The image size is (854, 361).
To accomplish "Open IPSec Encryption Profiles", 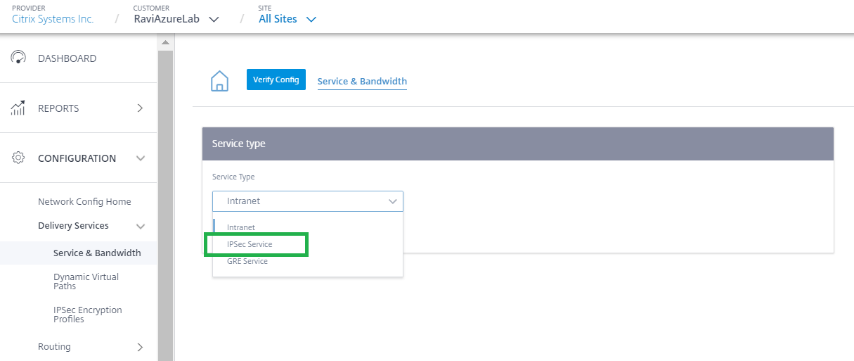I will click(x=88, y=314).
